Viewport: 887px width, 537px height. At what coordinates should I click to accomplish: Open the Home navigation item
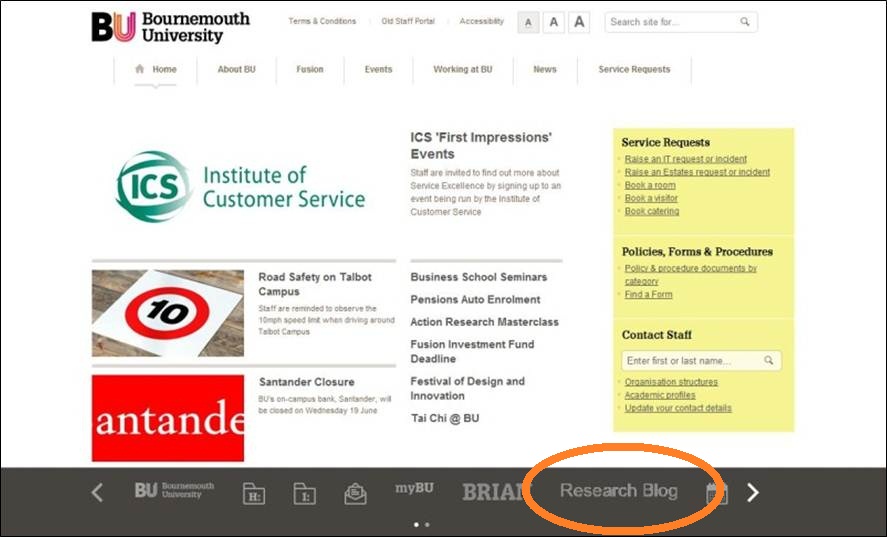pyautogui.click(x=156, y=69)
